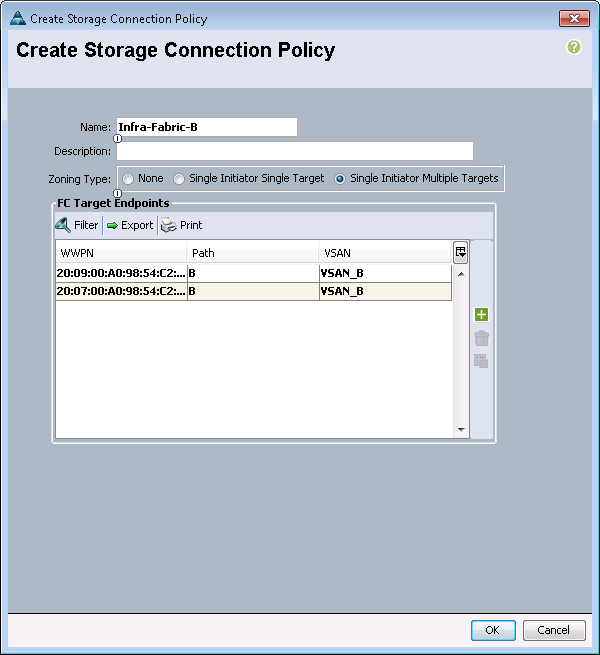Click the Cancel button
Viewport: 600px width, 655px height.
click(554, 630)
